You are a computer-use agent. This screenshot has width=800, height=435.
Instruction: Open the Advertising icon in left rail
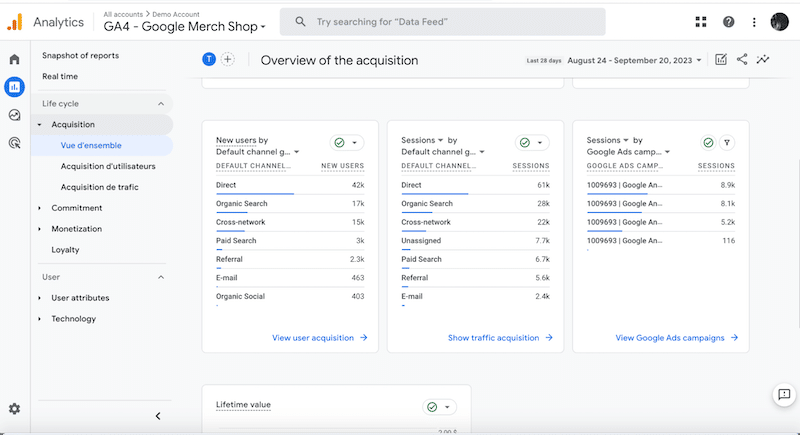click(x=14, y=143)
